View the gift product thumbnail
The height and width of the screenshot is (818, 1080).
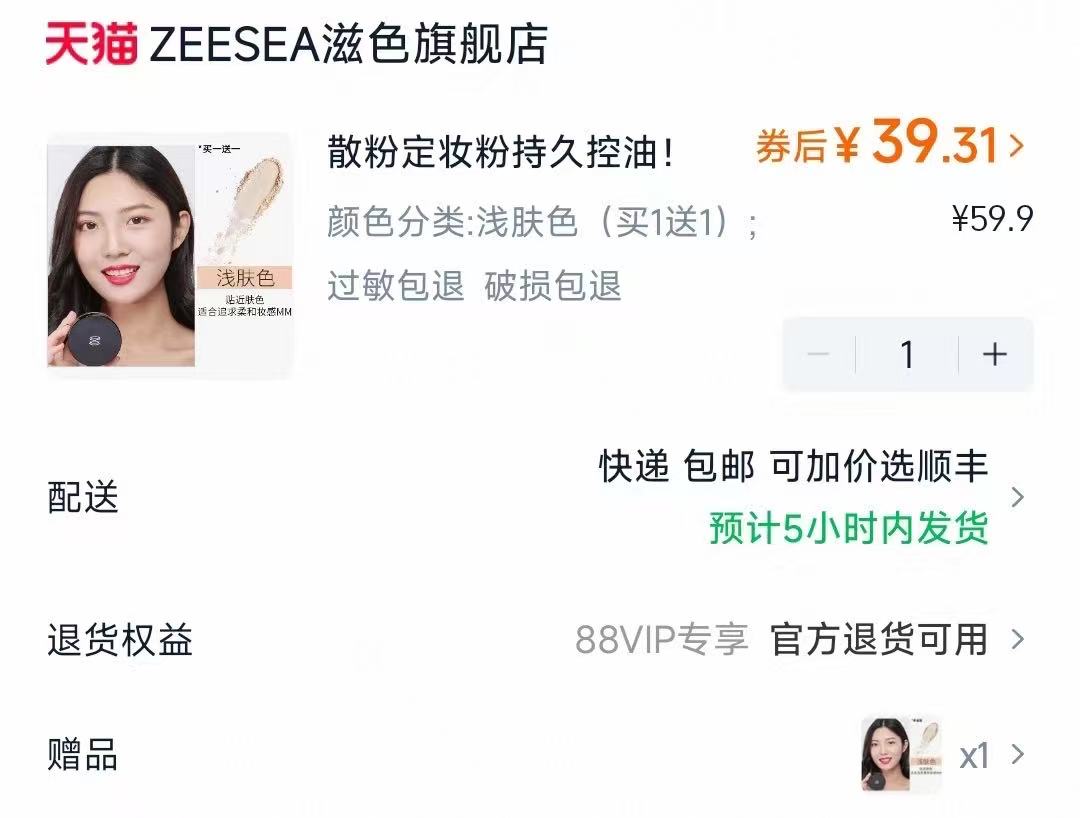click(902, 755)
